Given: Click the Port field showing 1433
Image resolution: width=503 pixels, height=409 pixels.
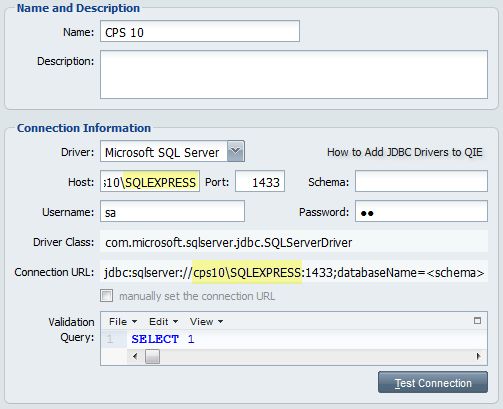Looking at the screenshot, I should (260, 181).
